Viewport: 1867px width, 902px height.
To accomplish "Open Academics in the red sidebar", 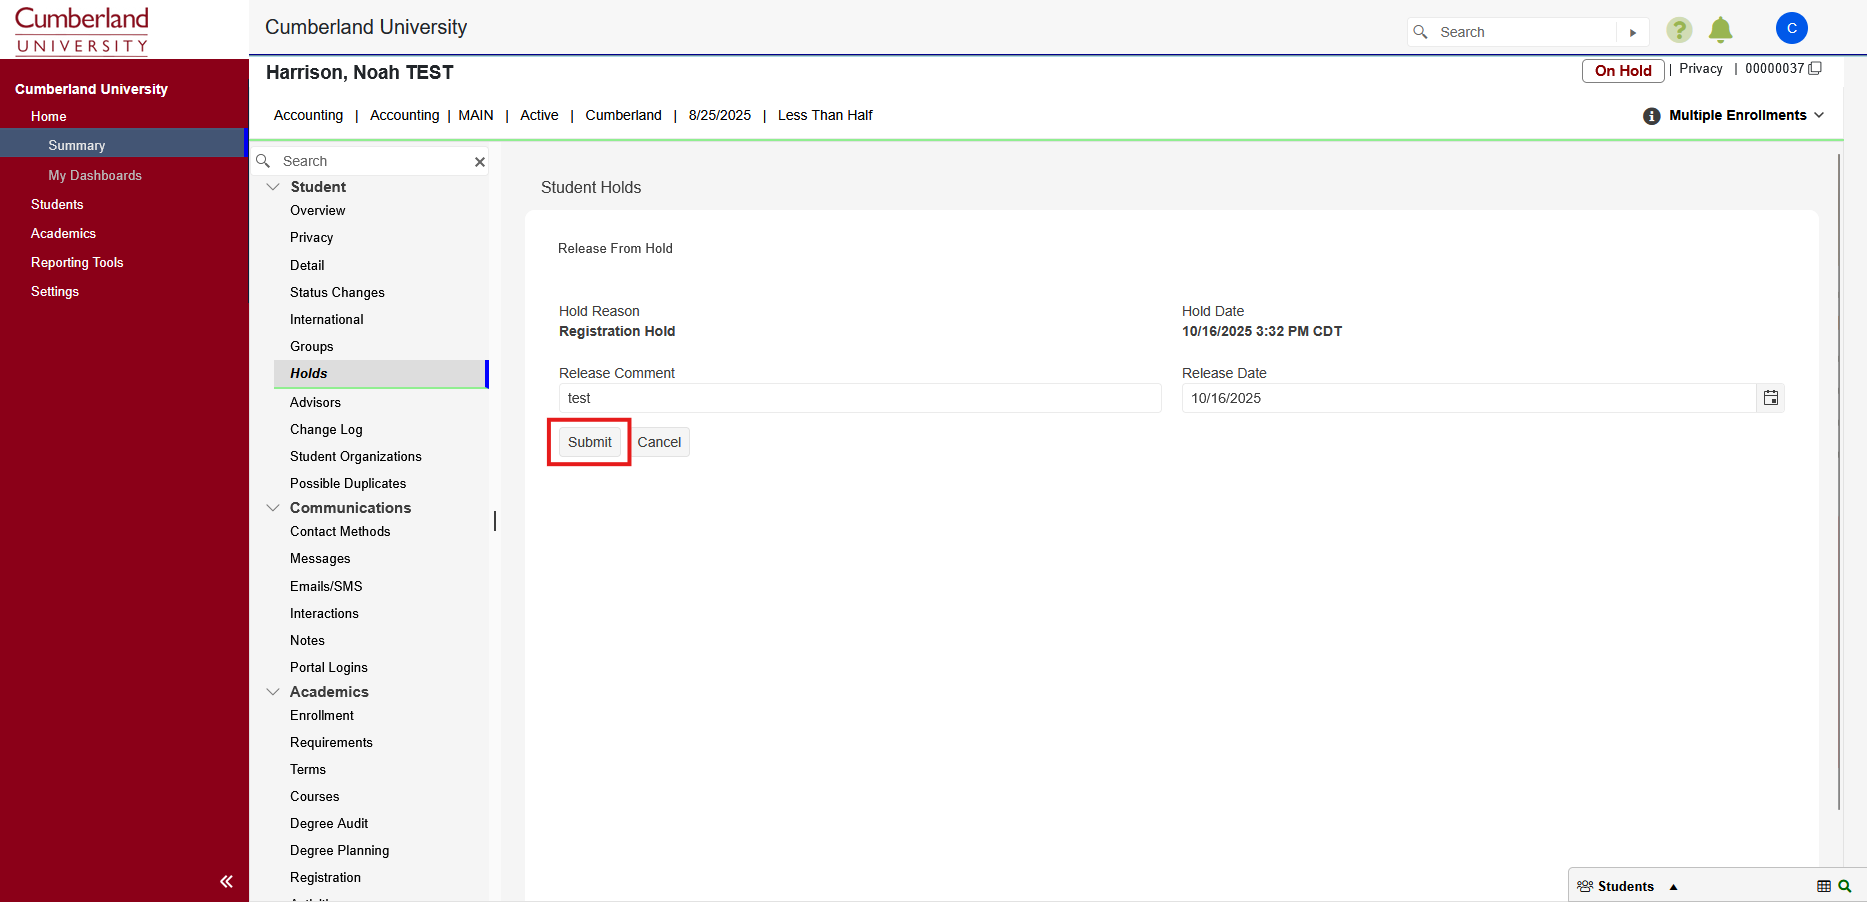I will 63,233.
